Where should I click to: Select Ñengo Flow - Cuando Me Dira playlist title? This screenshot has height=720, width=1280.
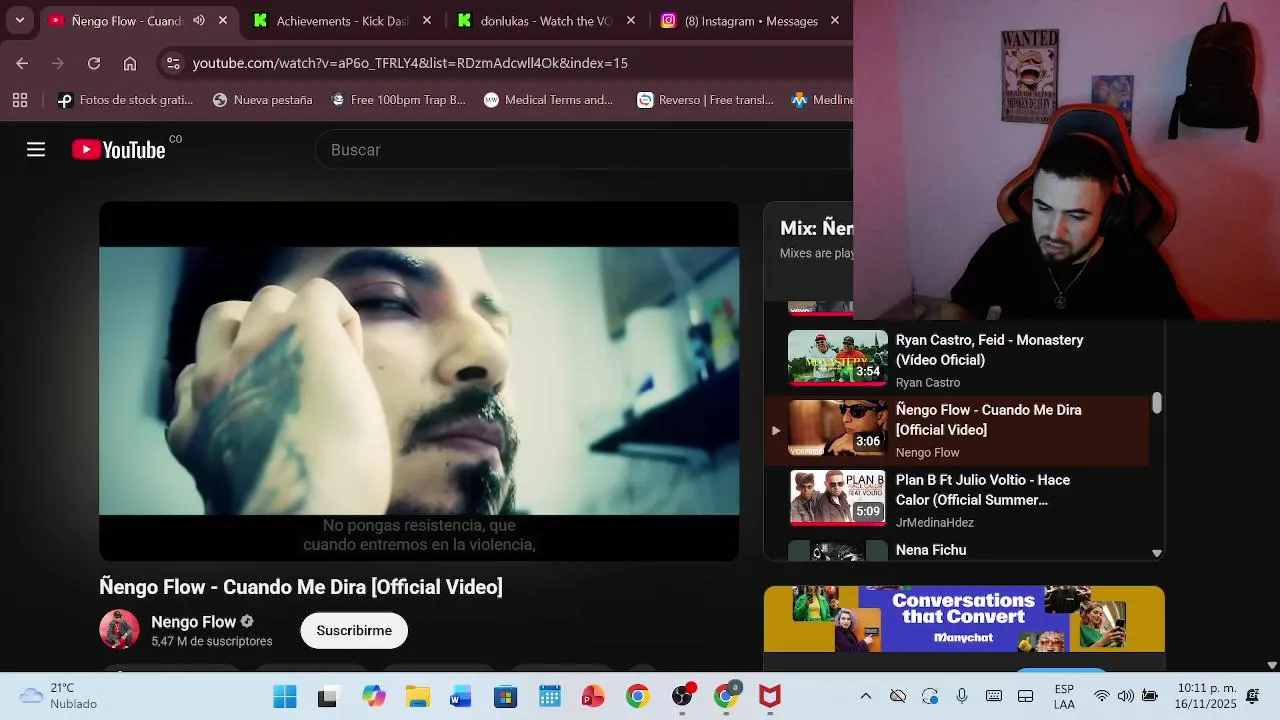coord(988,420)
